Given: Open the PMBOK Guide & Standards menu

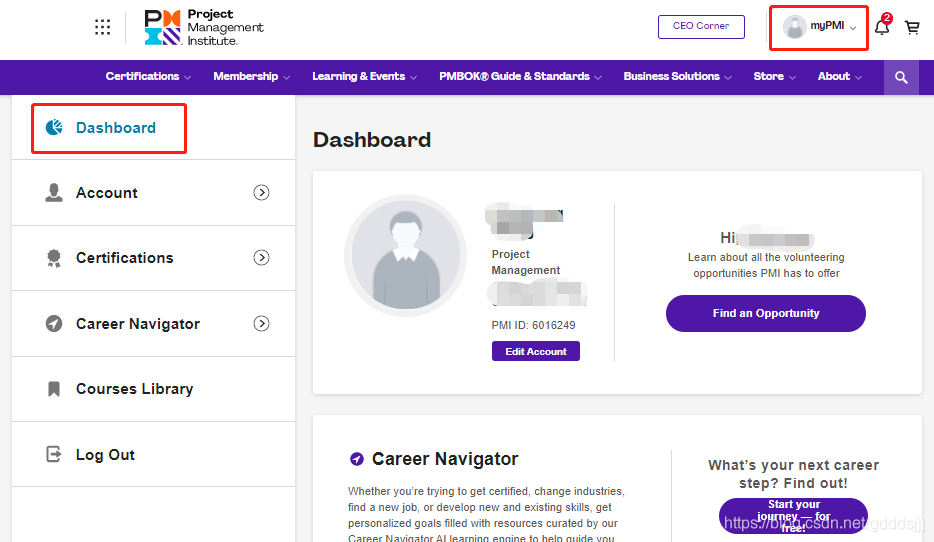Looking at the screenshot, I should click(x=520, y=76).
